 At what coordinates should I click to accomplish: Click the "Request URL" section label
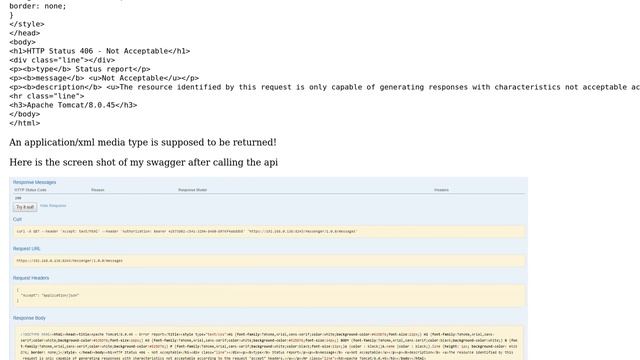pyautogui.click(x=27, y=249)
